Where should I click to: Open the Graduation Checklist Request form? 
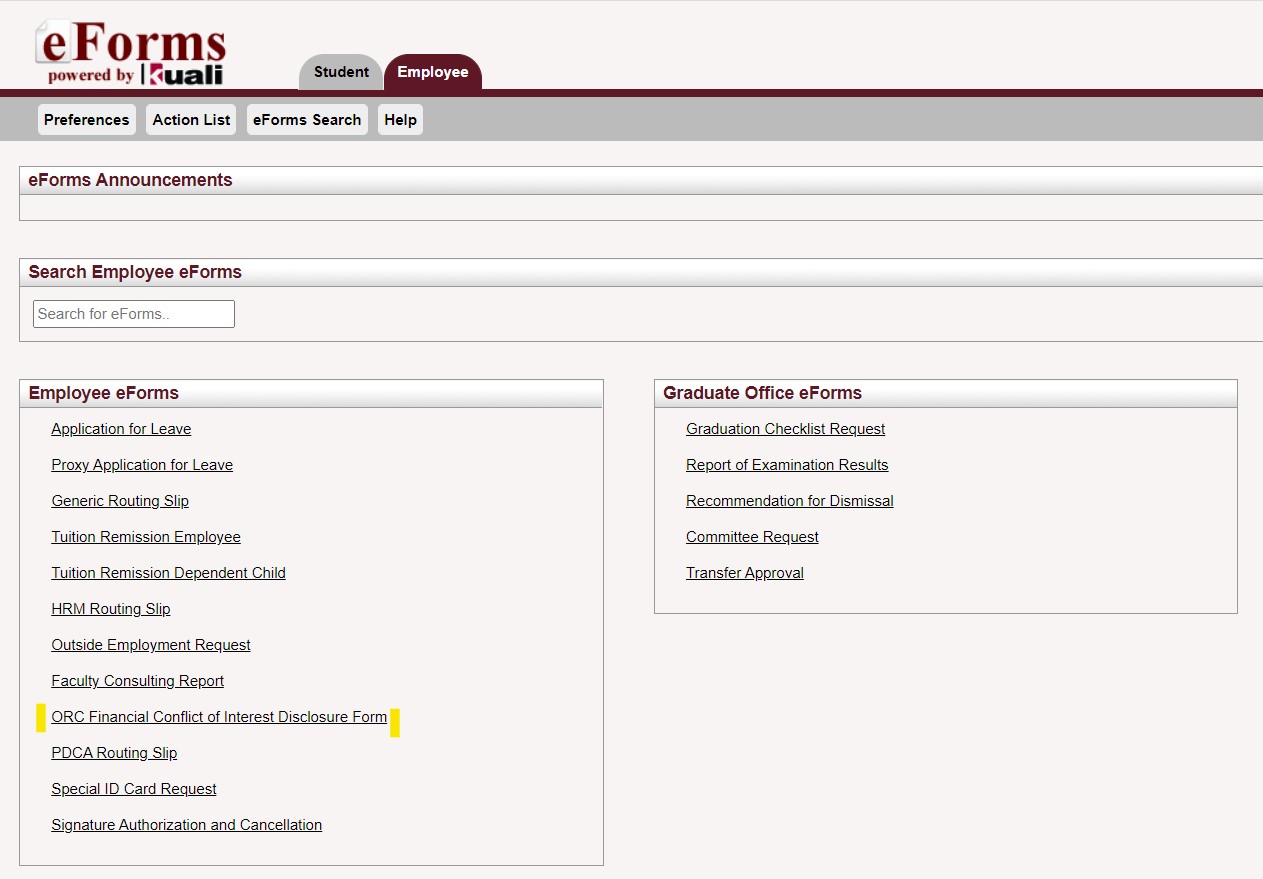(x=785, y=429)
